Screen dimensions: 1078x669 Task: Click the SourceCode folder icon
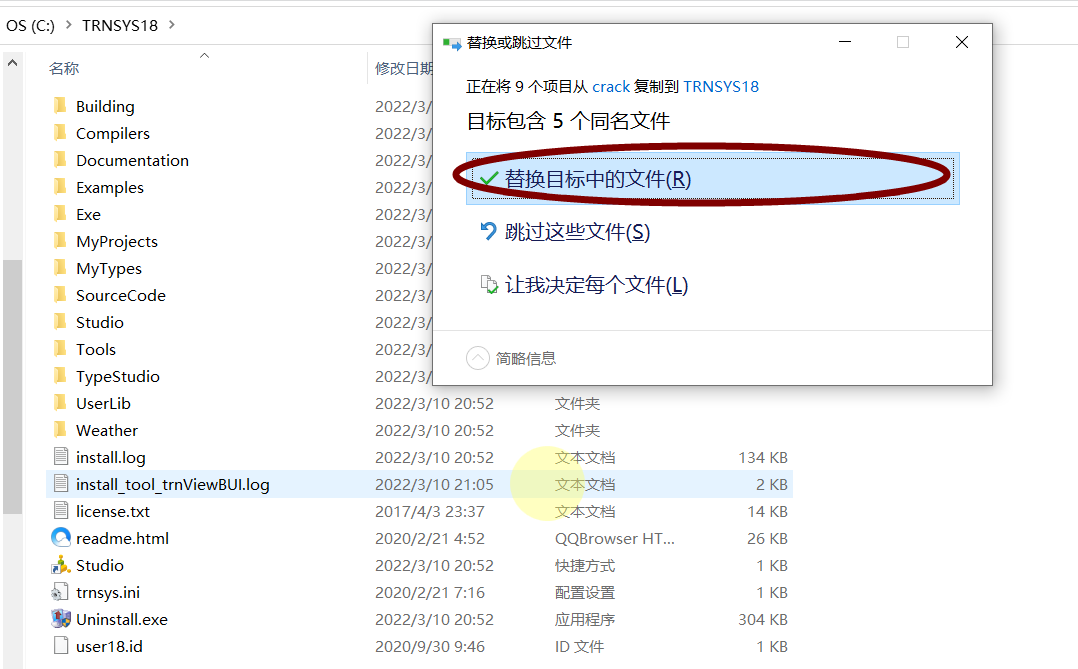[60, 295]
